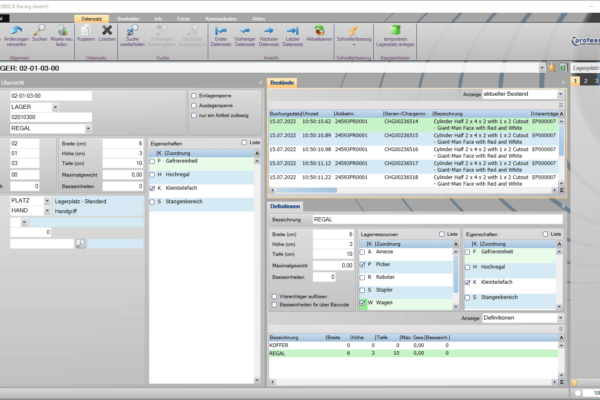Click the Aktualisieren refresh icon

319,30
